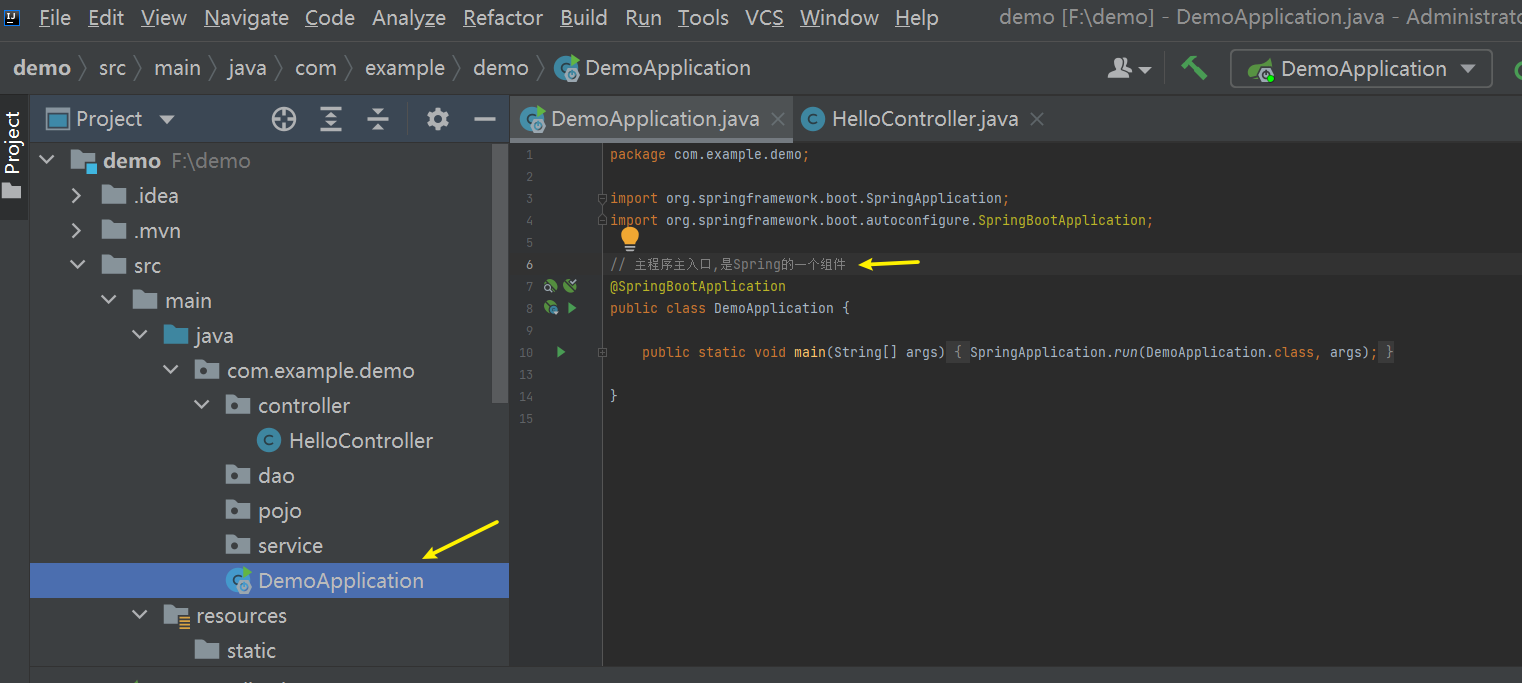Collapse the src folder
Screen dimensions: 1522x683
pyautogui.click(x=77, y=266)
